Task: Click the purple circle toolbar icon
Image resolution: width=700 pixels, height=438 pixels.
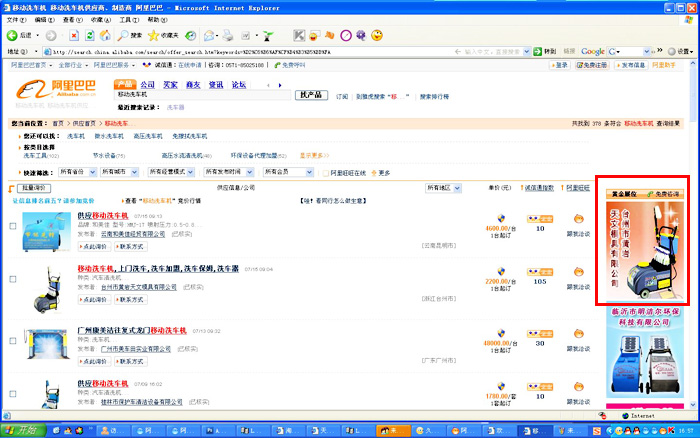Action: coord(346,35)
